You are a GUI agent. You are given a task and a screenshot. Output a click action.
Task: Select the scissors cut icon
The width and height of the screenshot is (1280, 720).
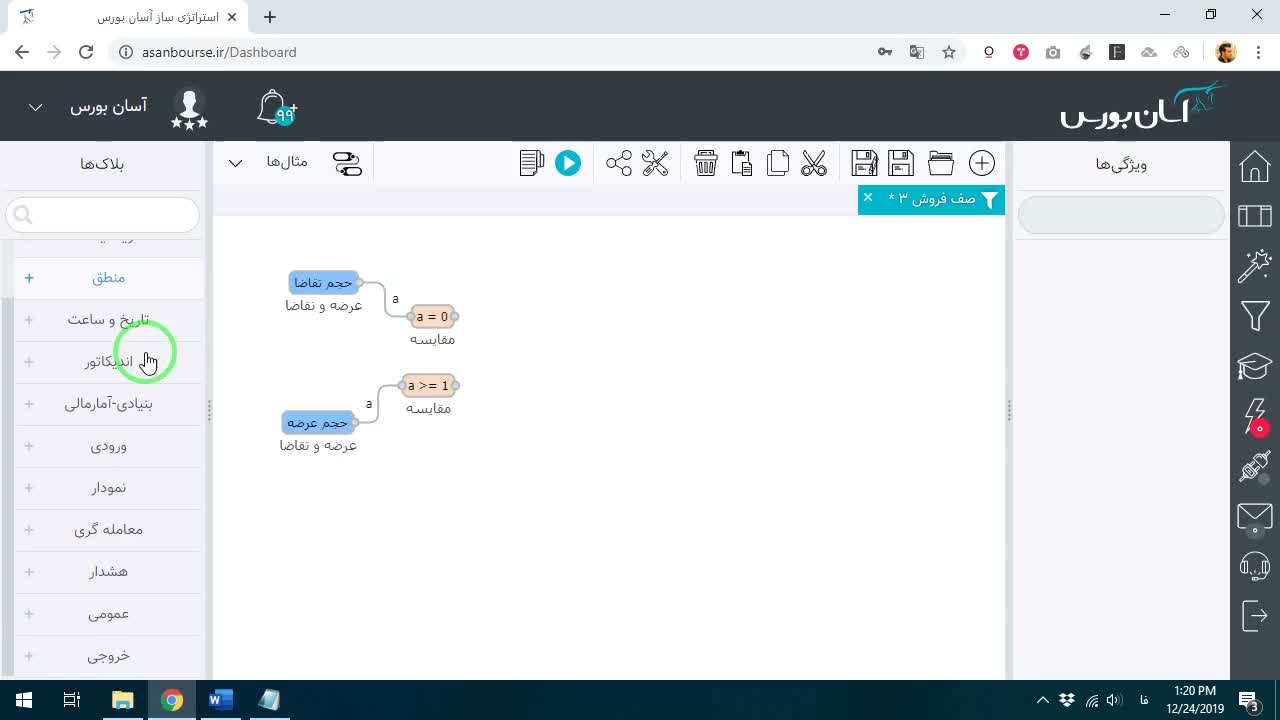tap(814, 163)
